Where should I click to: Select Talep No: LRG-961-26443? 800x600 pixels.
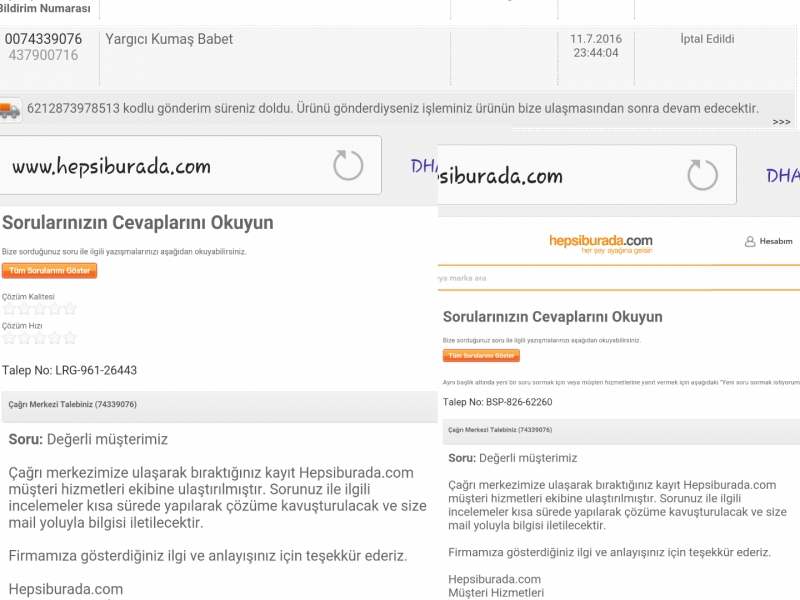click(x=69, y=370)
